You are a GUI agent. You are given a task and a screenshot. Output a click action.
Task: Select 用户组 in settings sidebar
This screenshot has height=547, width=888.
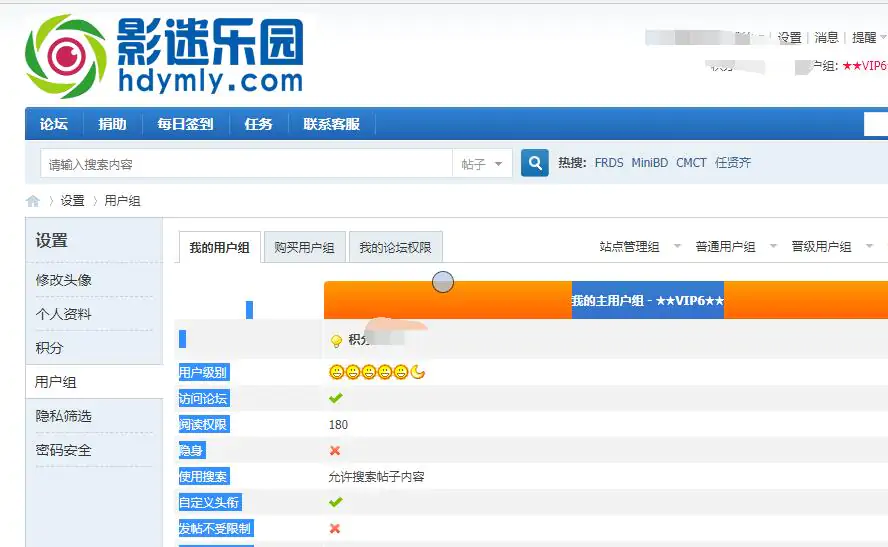(x=56, y=382)
